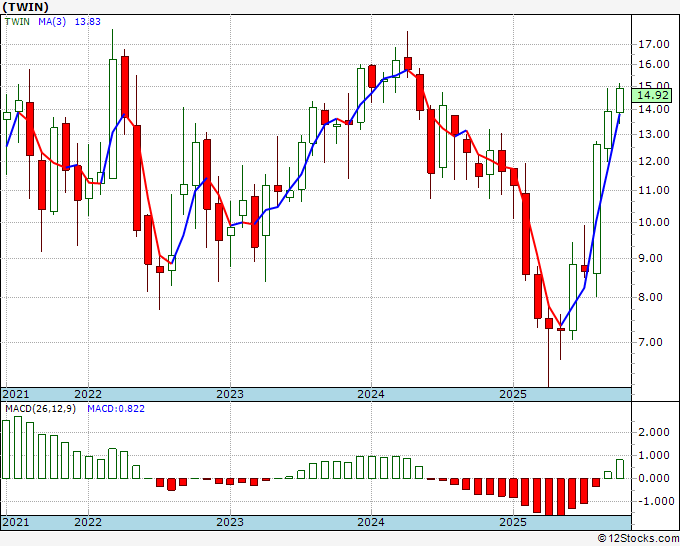Click the 14.00 price axis label
The width and height of the screenshot is (680, 546).
click(x=654, y=109)
